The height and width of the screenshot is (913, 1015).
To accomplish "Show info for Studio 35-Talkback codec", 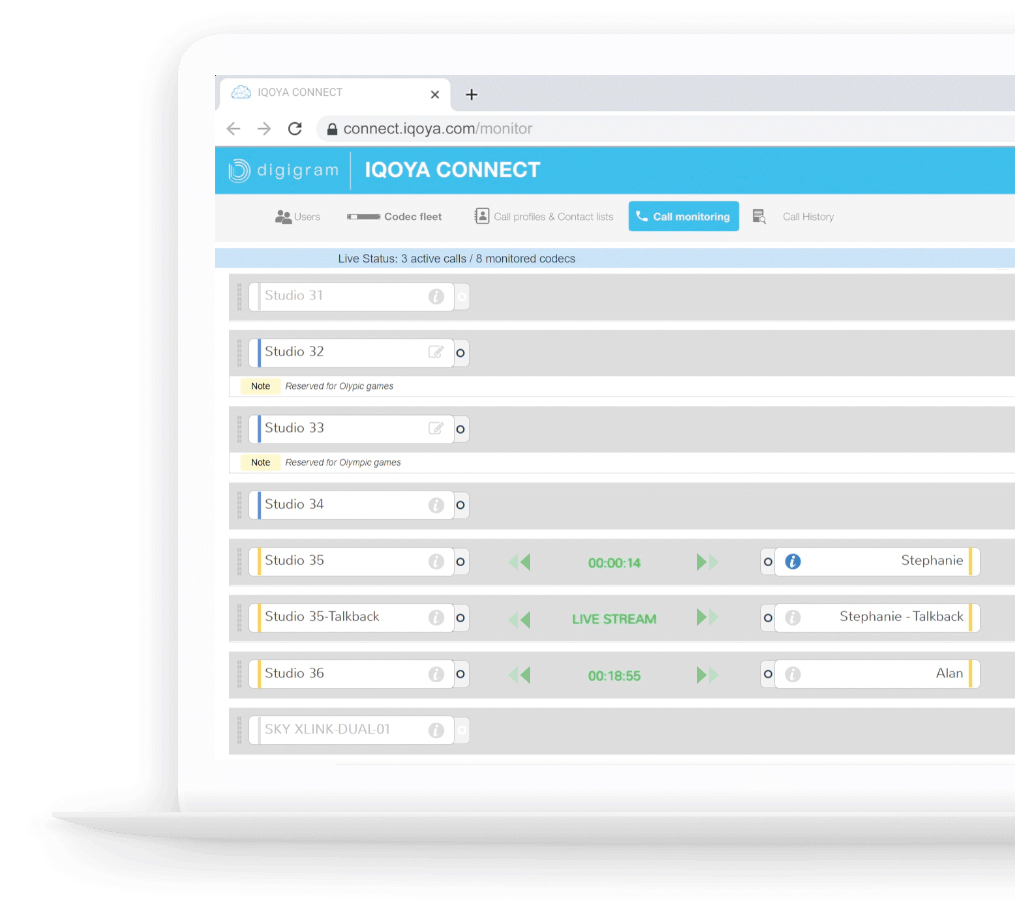I will coord(436,618).
